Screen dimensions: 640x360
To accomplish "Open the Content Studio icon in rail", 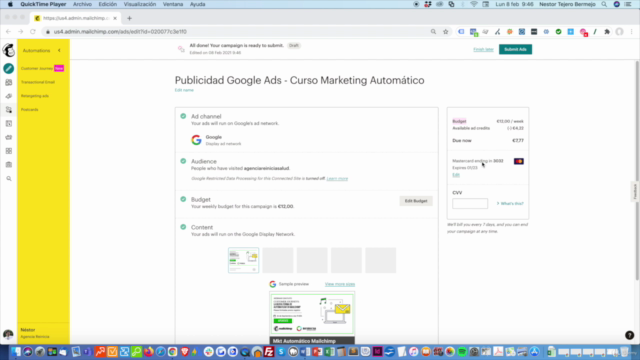I will pyautogui.click(x=9, y=137).
